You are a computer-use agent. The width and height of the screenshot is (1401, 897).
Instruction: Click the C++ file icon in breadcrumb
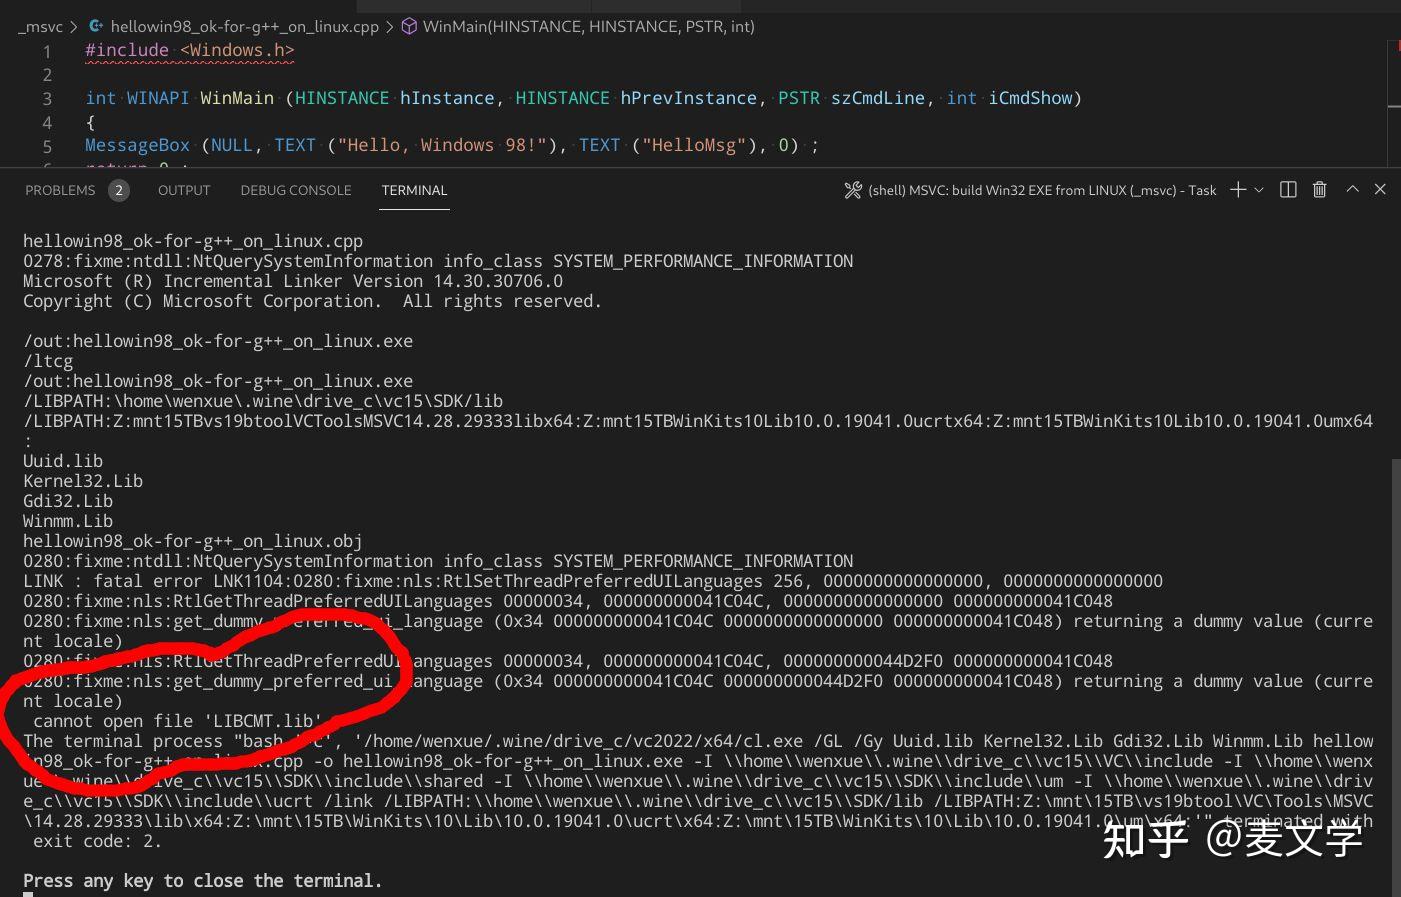(x=96, y=27)
